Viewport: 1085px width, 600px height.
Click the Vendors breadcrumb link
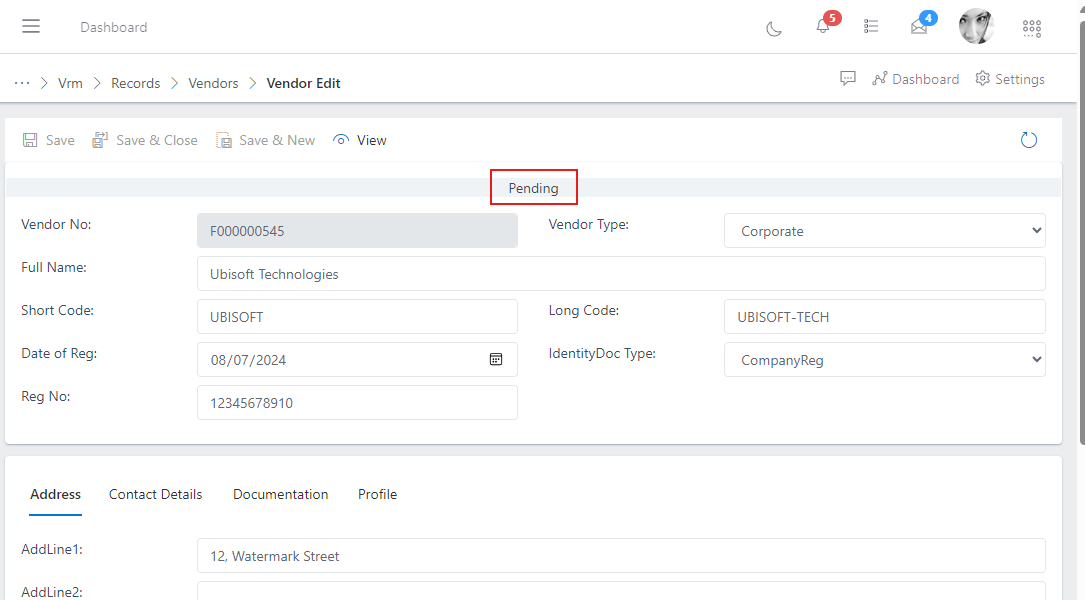tap(212, 83)
